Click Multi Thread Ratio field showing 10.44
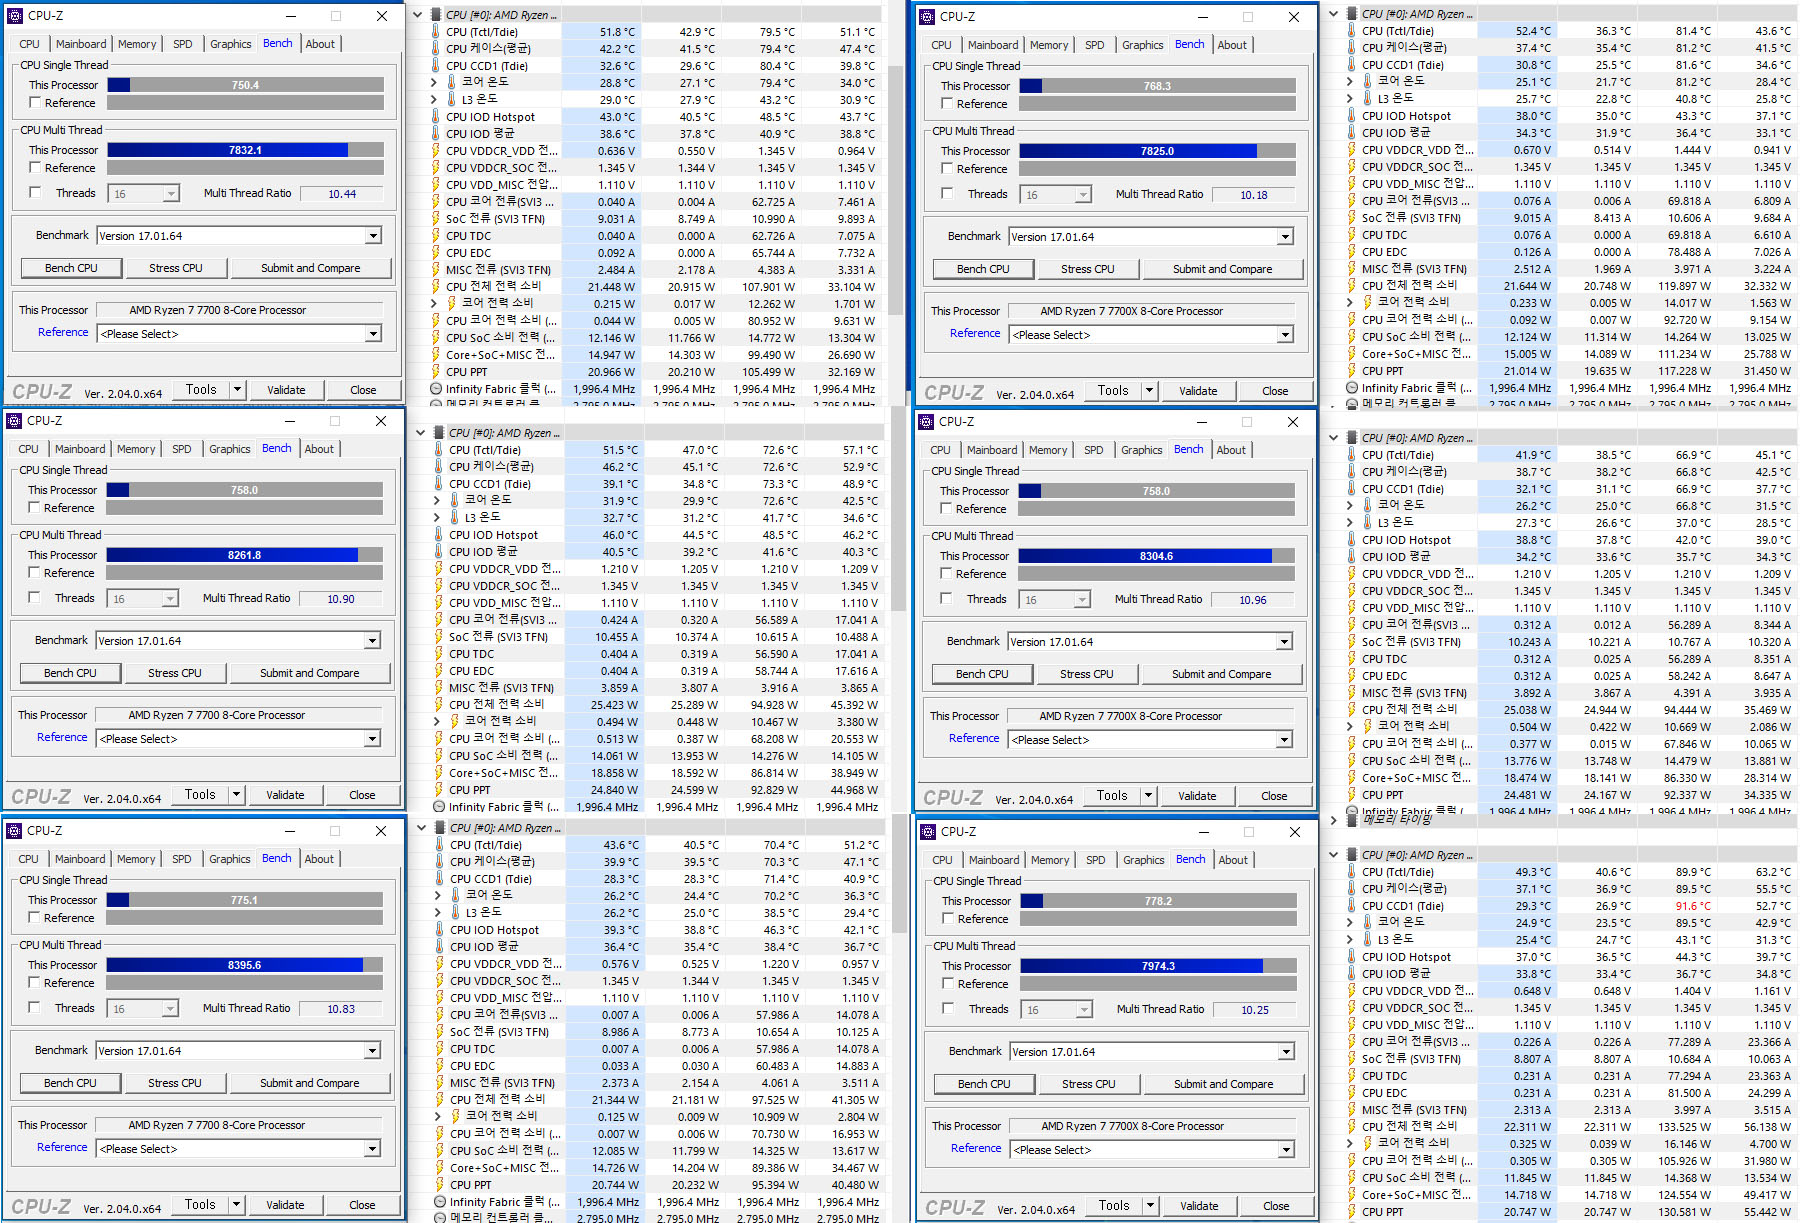The width and height of the screenshot is (1800, 1223). pos(342,194)
